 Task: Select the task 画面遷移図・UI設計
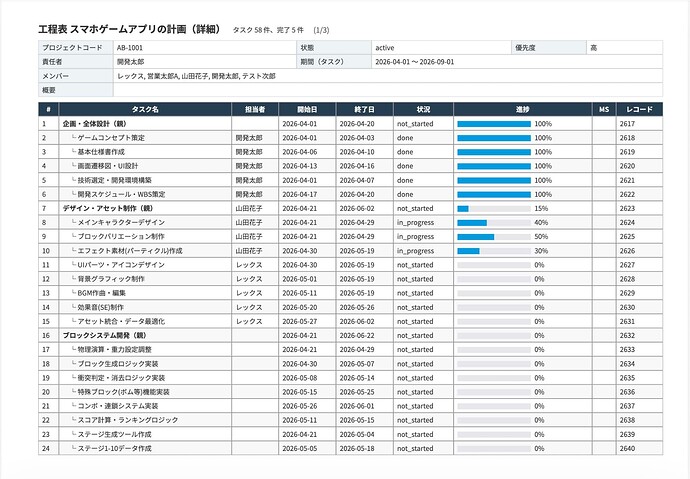[x=108, y=166]
